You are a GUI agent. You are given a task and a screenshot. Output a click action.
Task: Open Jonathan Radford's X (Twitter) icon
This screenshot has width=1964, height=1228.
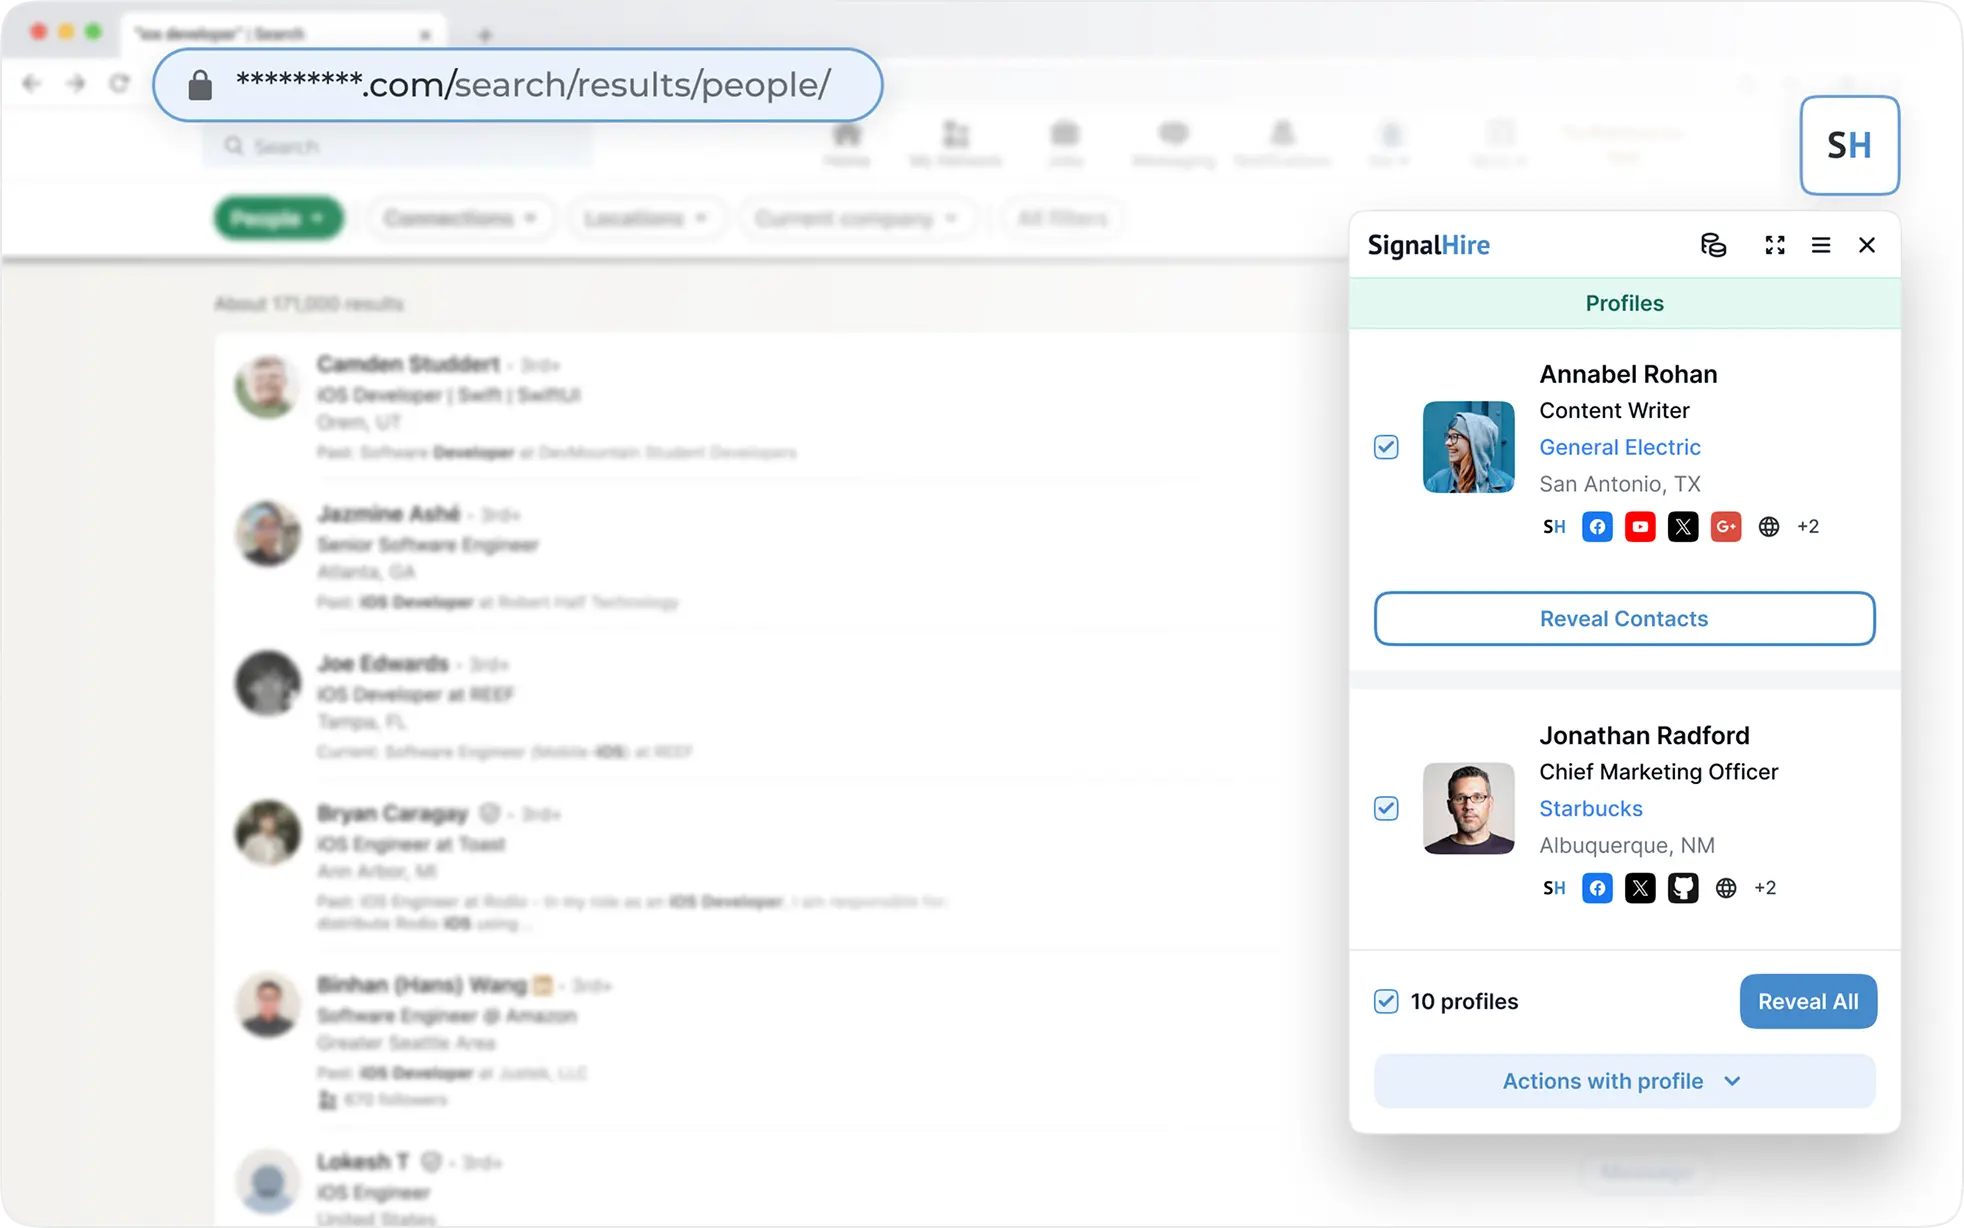pyautogui.click(x=1640, y=888)
